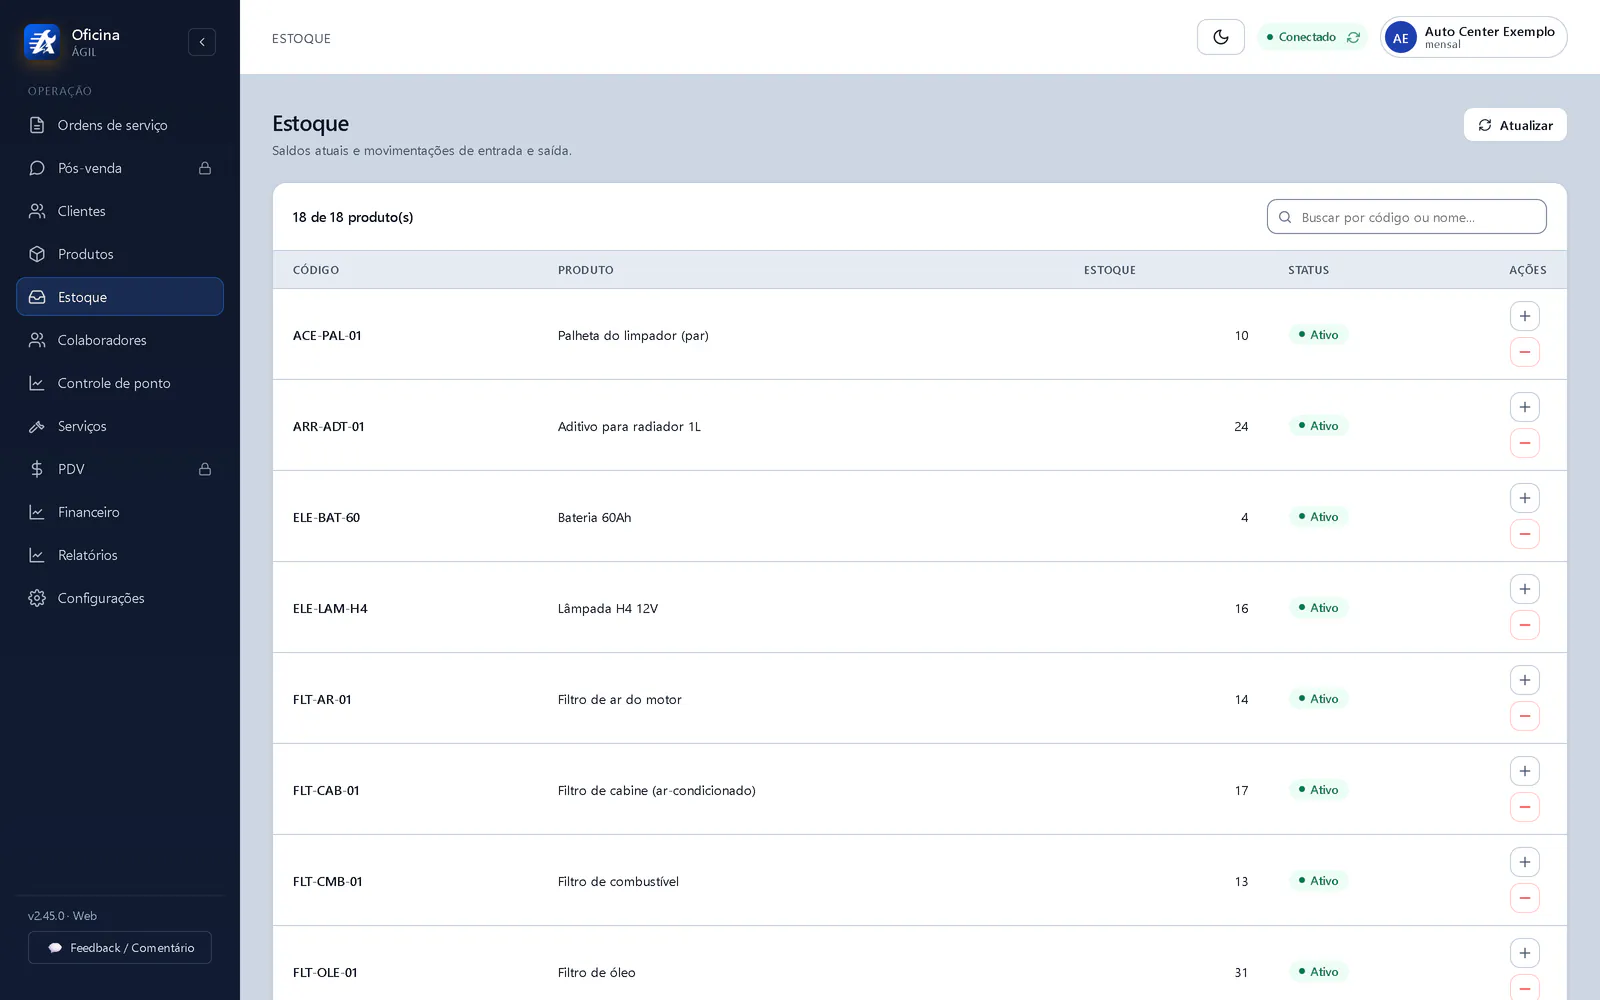Click the sync icon next to Conectado
This screenshot has height=1000, width=1600.
(1353, 37)
